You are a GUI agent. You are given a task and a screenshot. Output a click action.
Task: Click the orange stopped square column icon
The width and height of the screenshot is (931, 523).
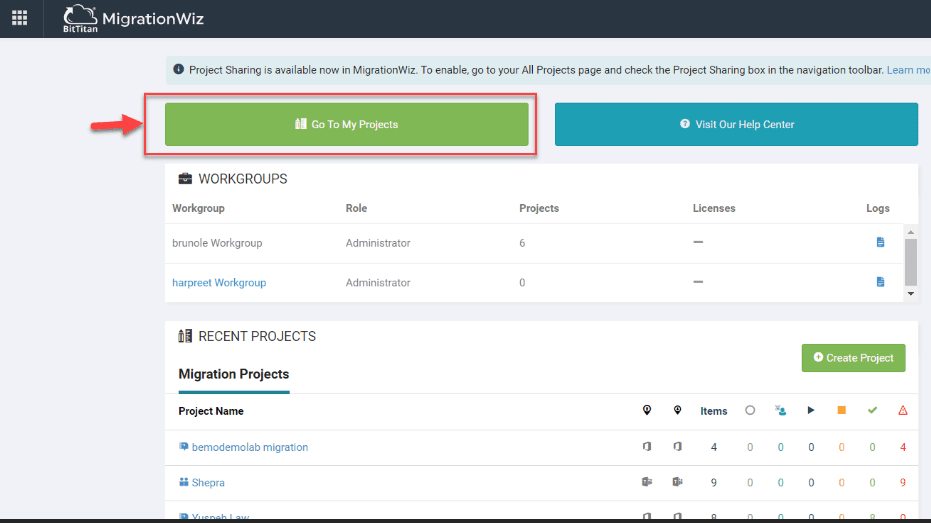841,410
